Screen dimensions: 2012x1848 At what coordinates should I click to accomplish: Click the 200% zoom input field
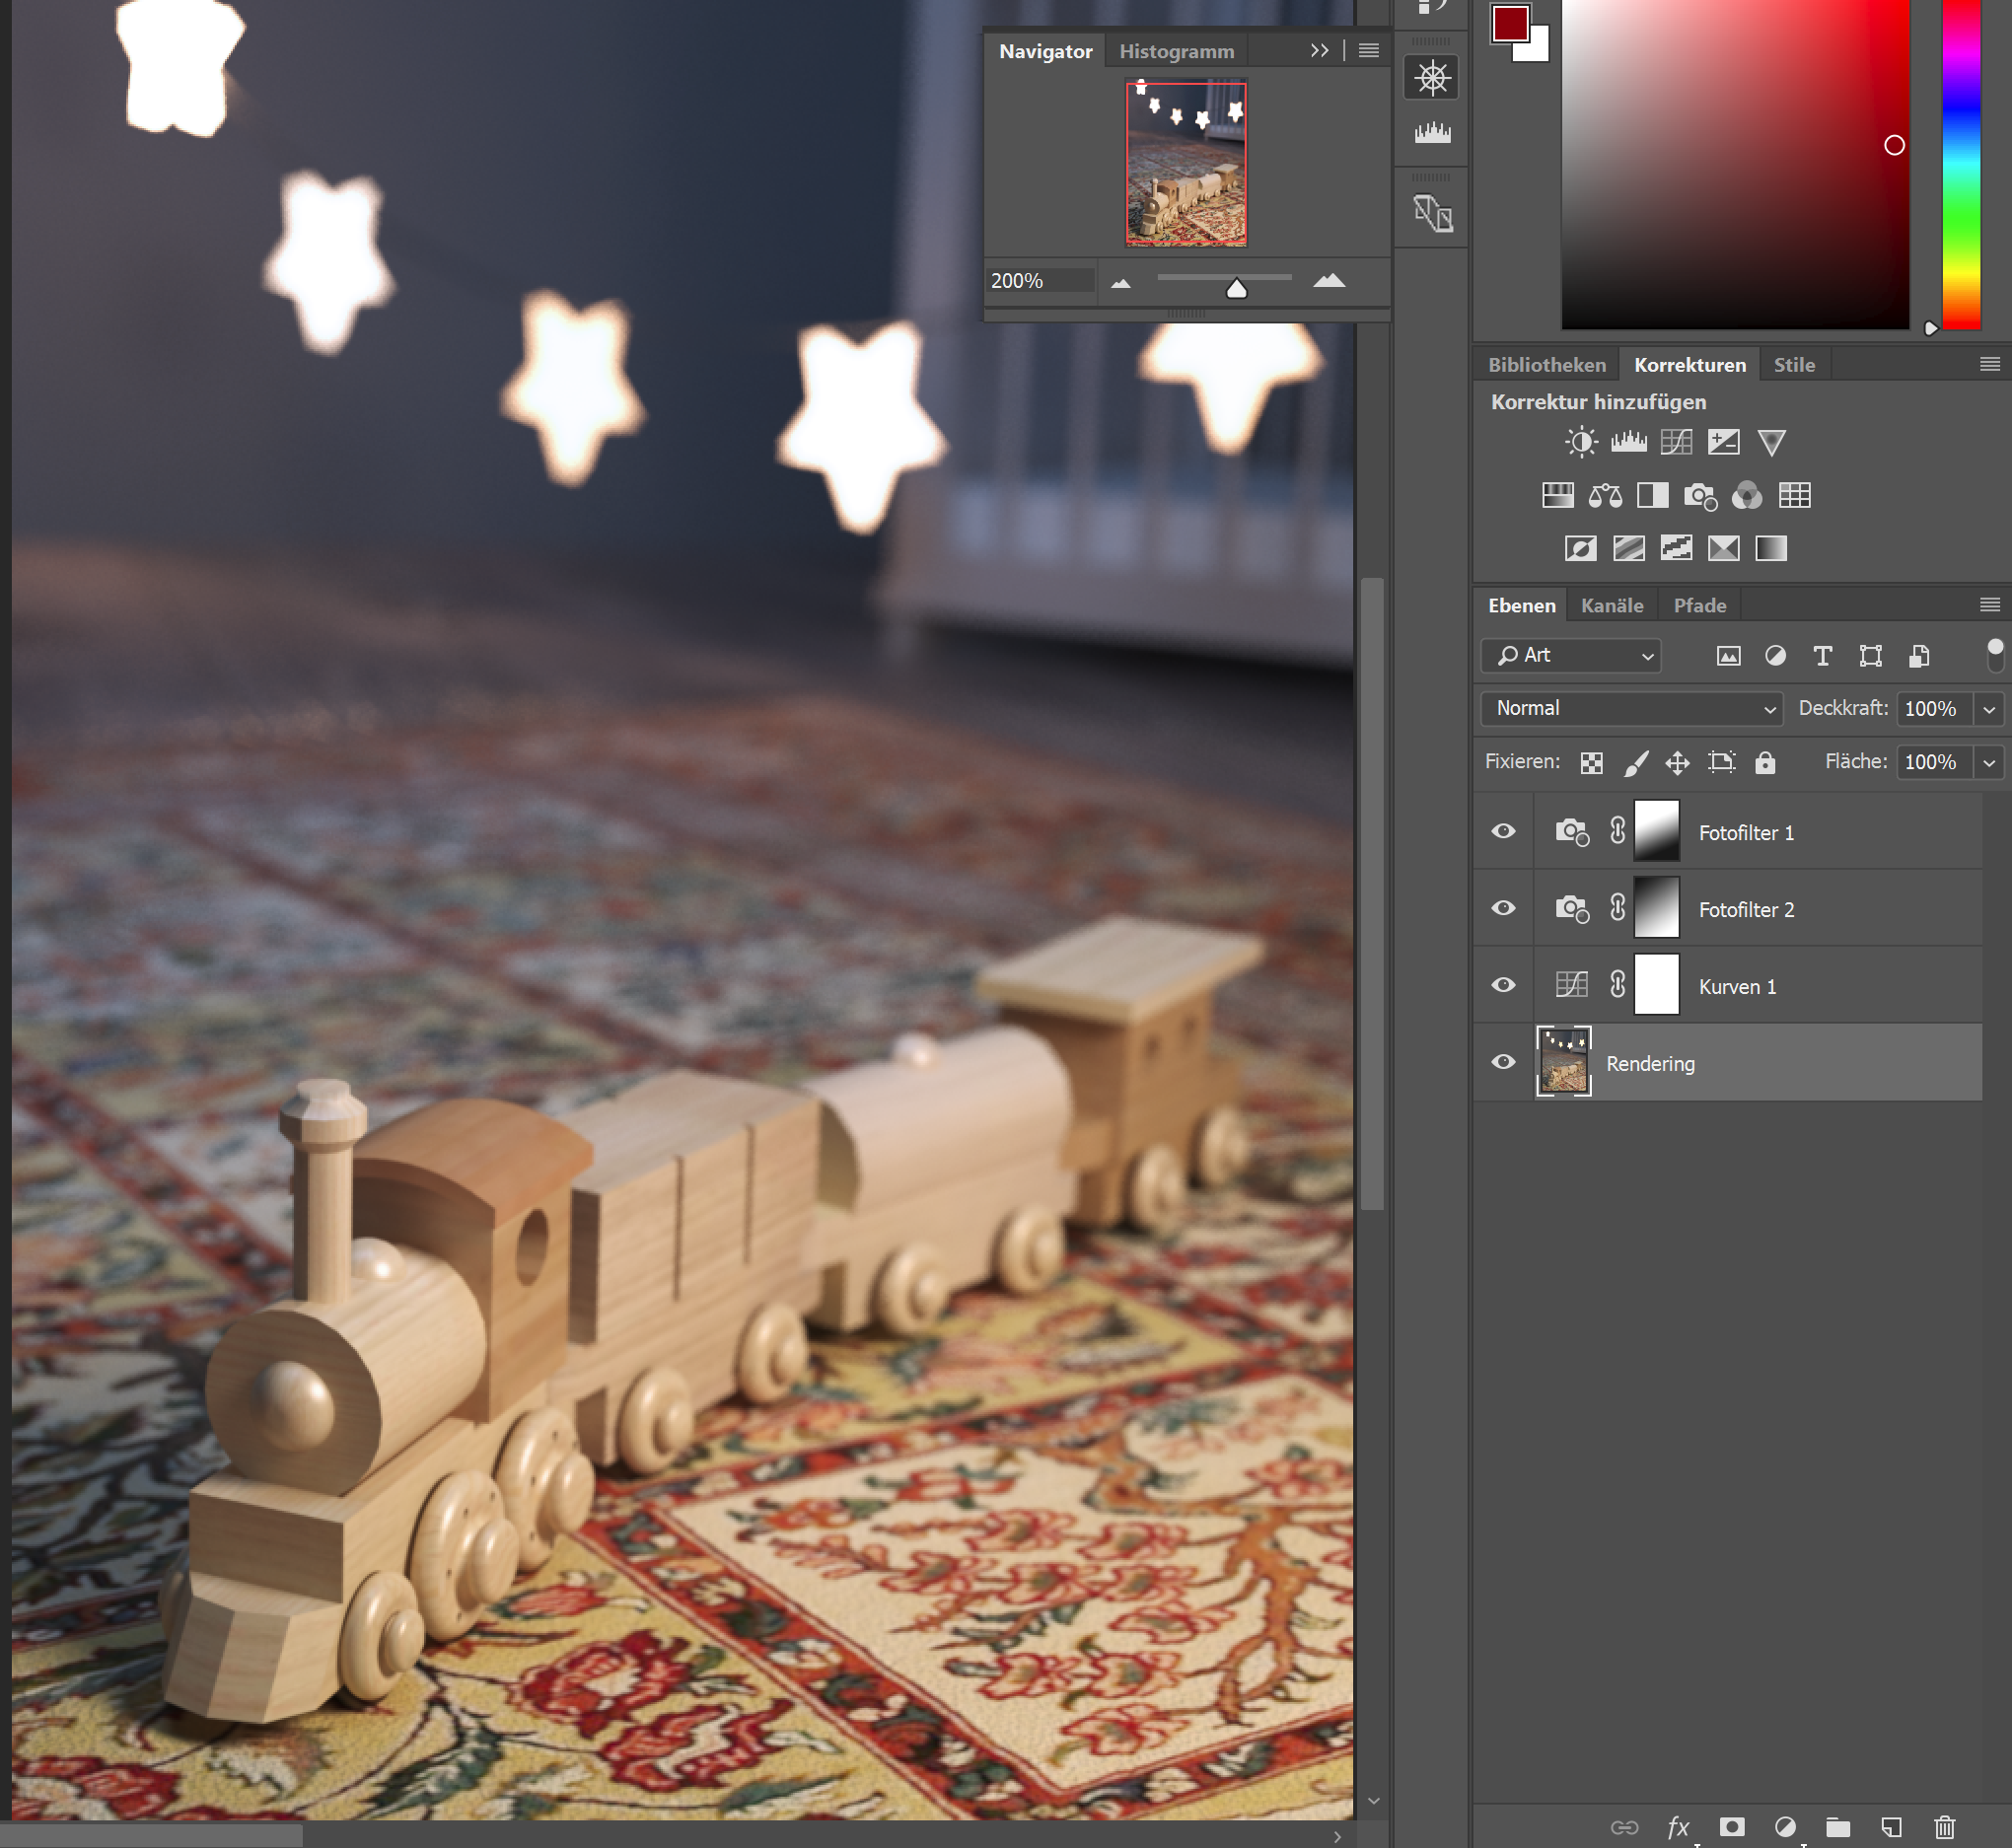[x=1037, y=281]
